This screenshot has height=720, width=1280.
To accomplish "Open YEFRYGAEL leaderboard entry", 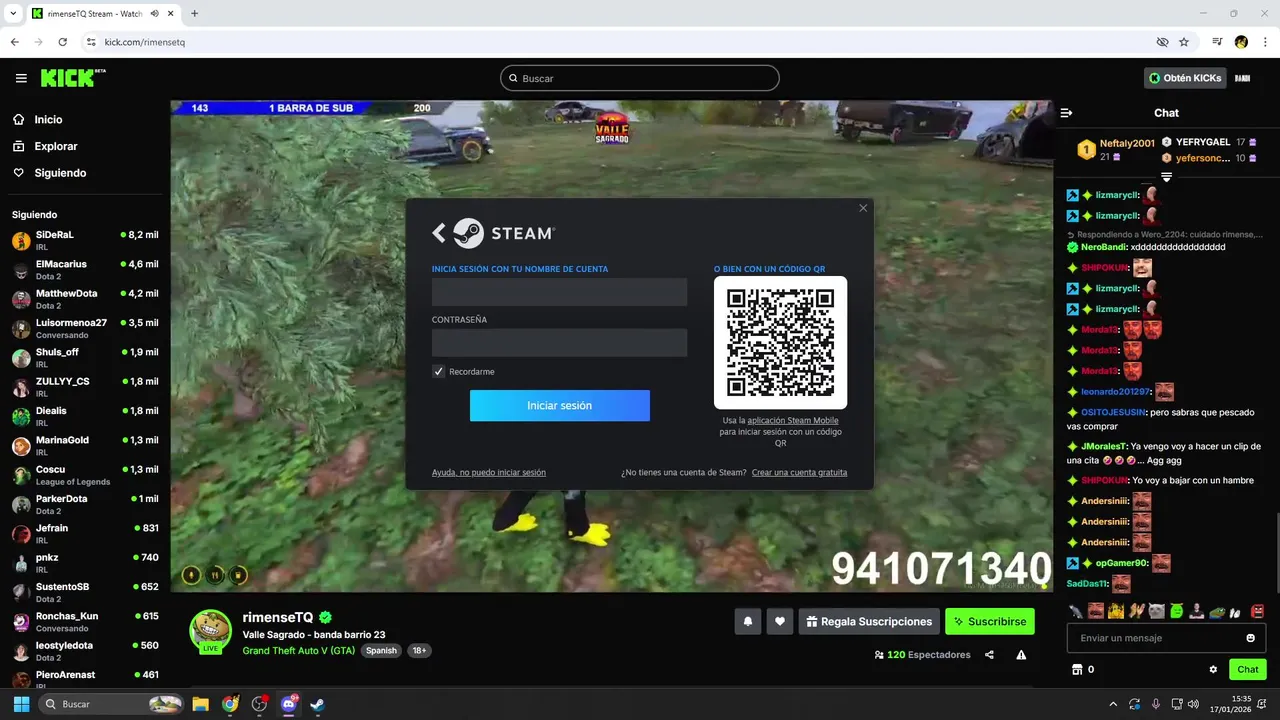I will pos(1210,142).
